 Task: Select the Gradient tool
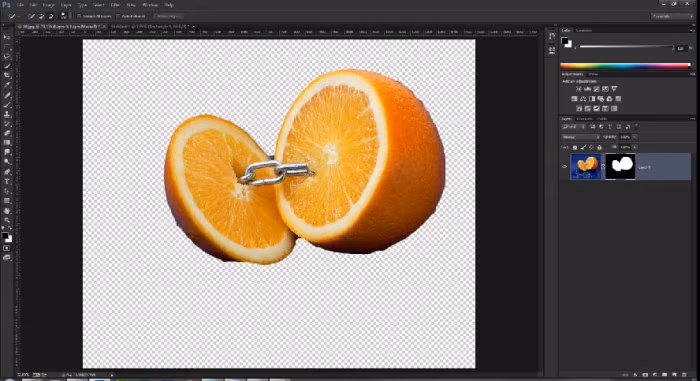(x=7, y=143)
